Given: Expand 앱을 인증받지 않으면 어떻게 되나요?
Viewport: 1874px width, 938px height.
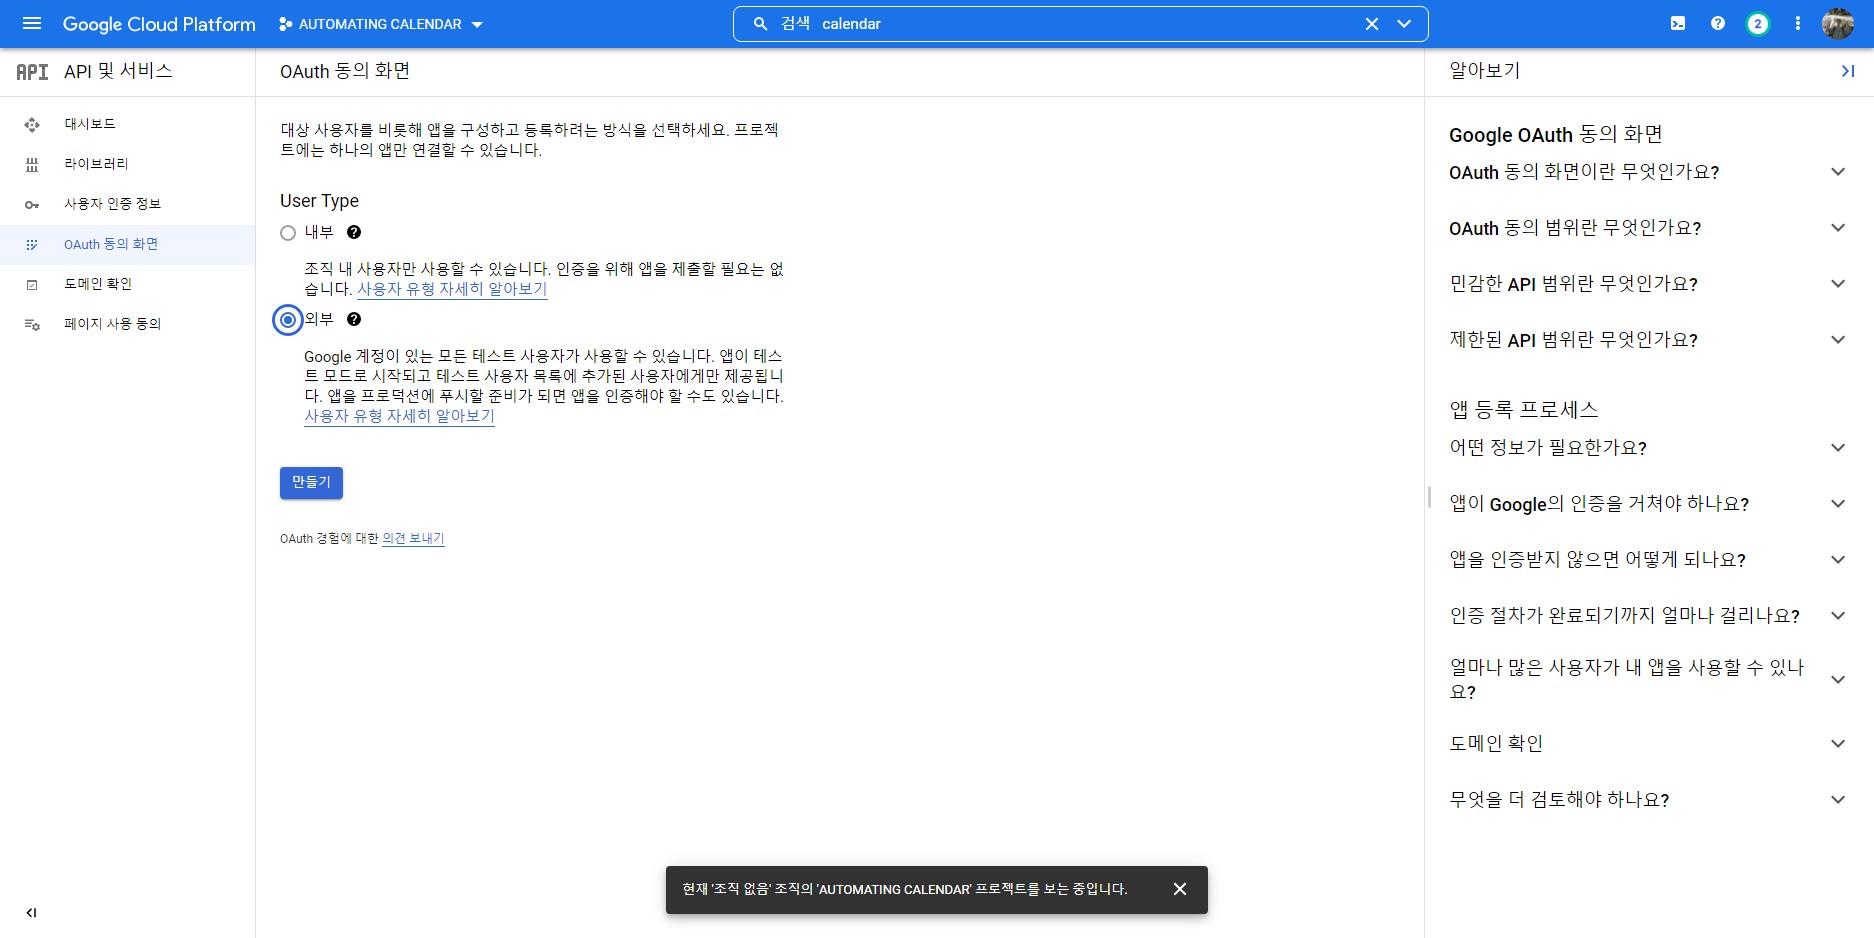Looking at the screenshot, I should pyautogui.click(x=1647, y=560).
